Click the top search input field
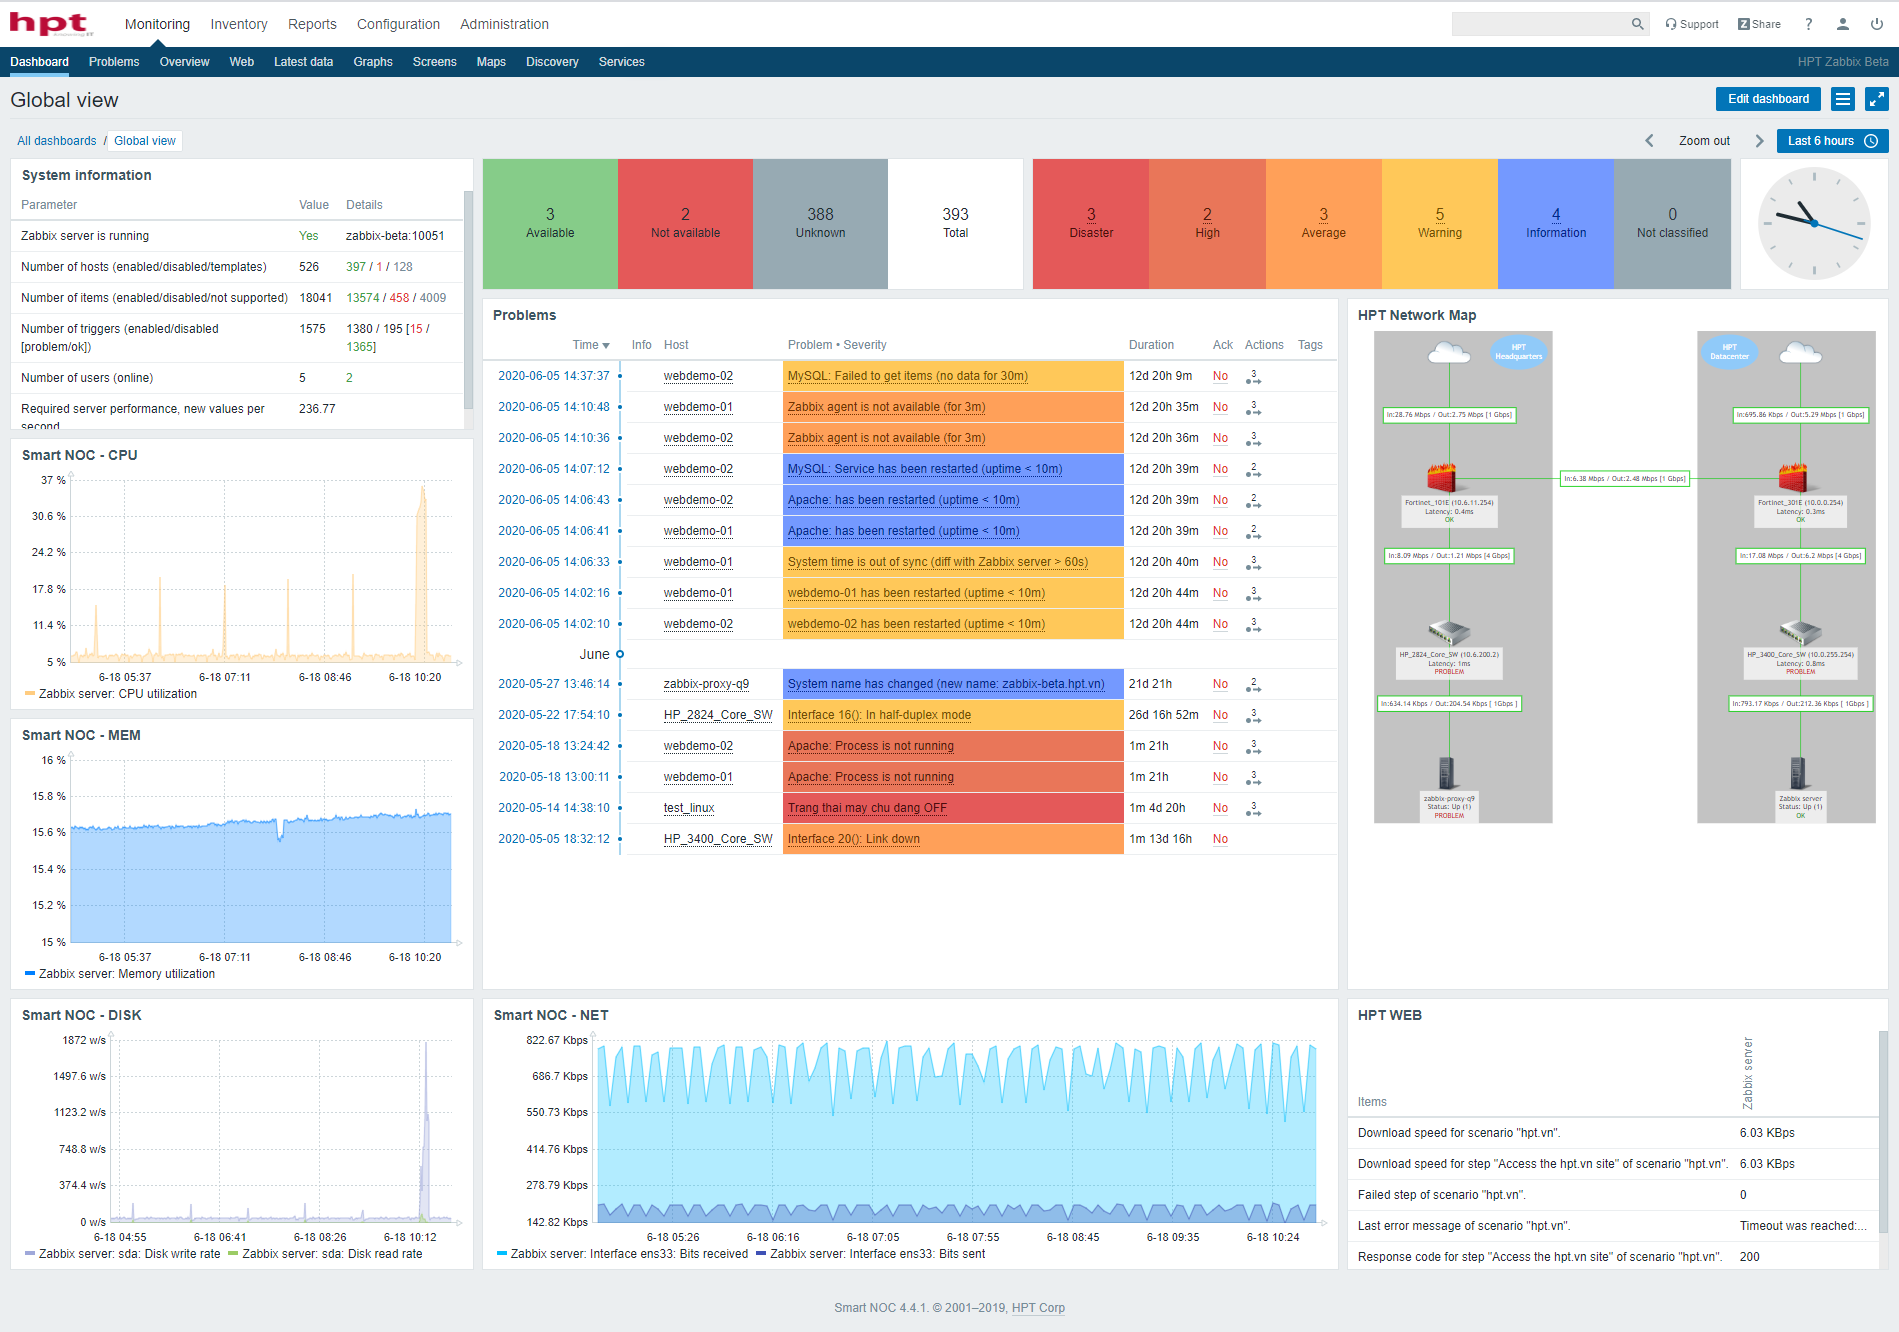 [1540, 24]
